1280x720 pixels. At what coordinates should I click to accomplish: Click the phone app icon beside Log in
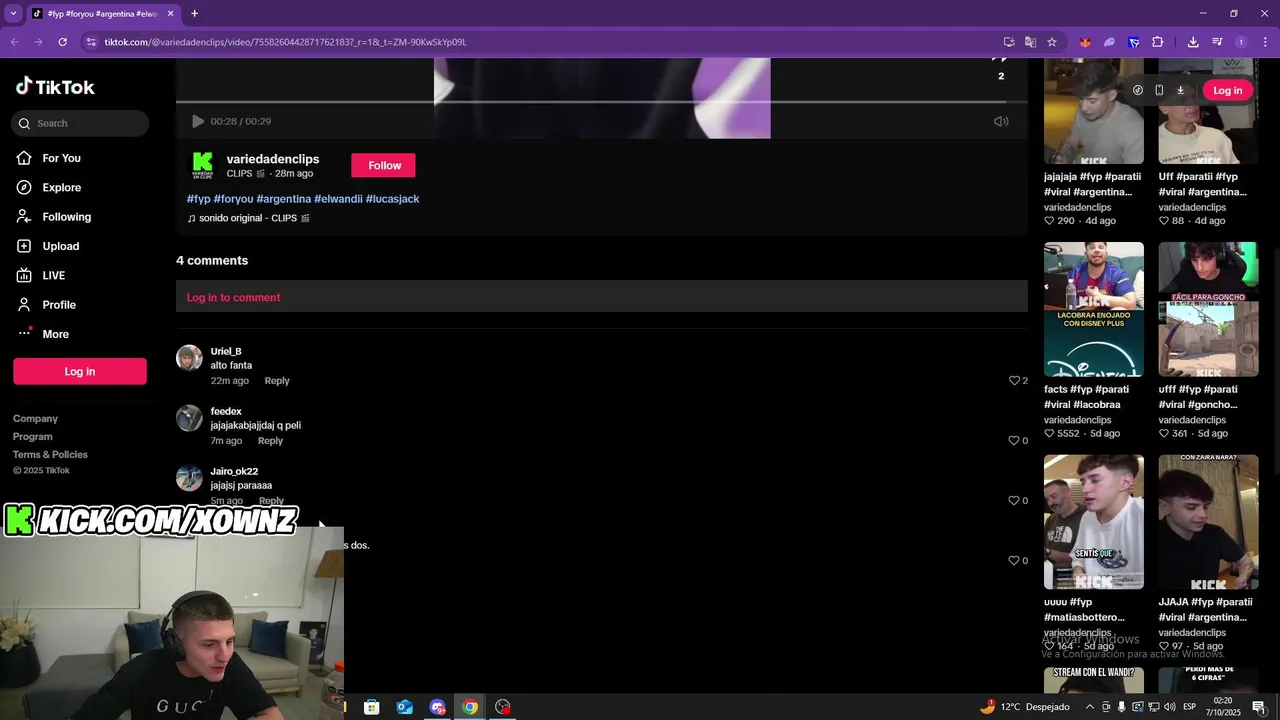[x=1159, y=90]
